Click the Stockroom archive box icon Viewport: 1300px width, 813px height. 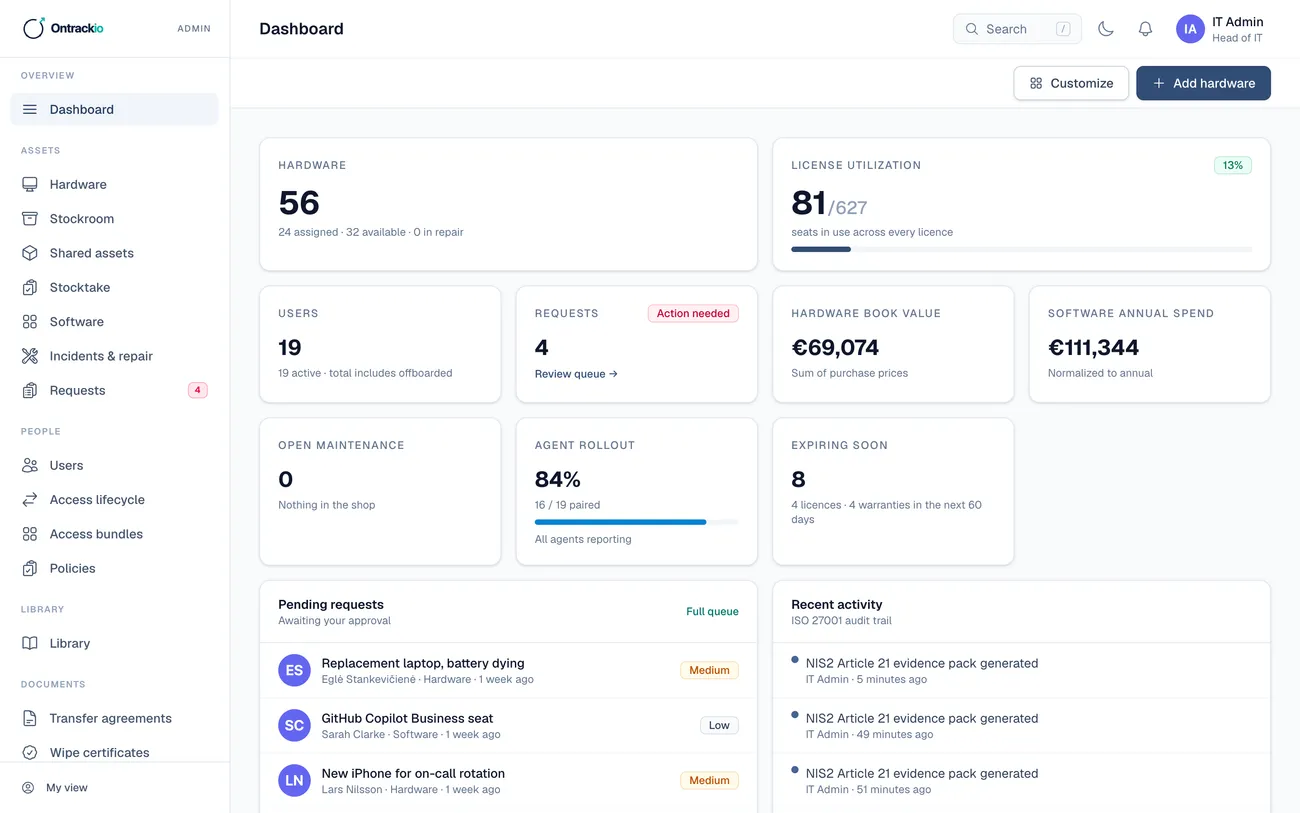tap(30, 219)
